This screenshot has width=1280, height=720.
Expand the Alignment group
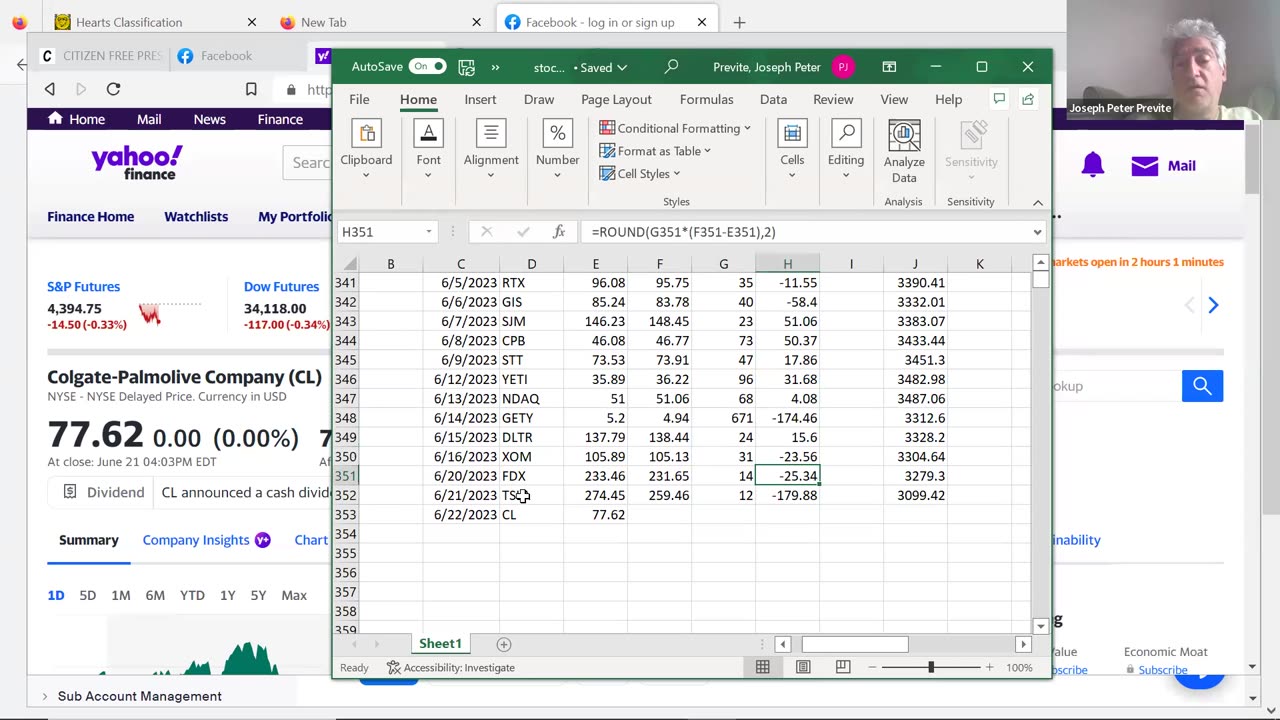tap(491, 150)
